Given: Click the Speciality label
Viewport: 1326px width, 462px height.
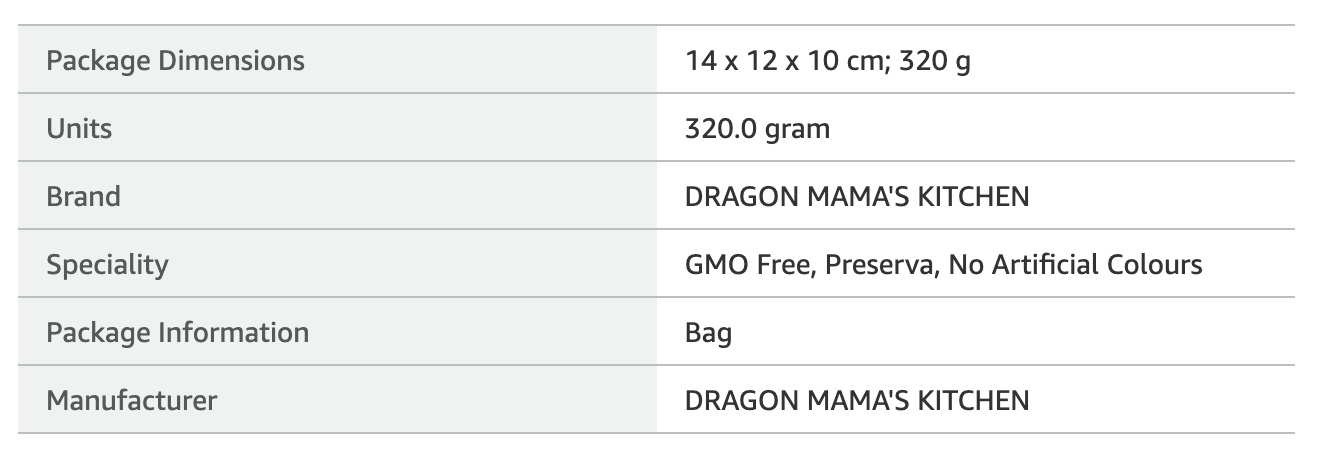Looking at the screenshot, I should click(107, 265).
